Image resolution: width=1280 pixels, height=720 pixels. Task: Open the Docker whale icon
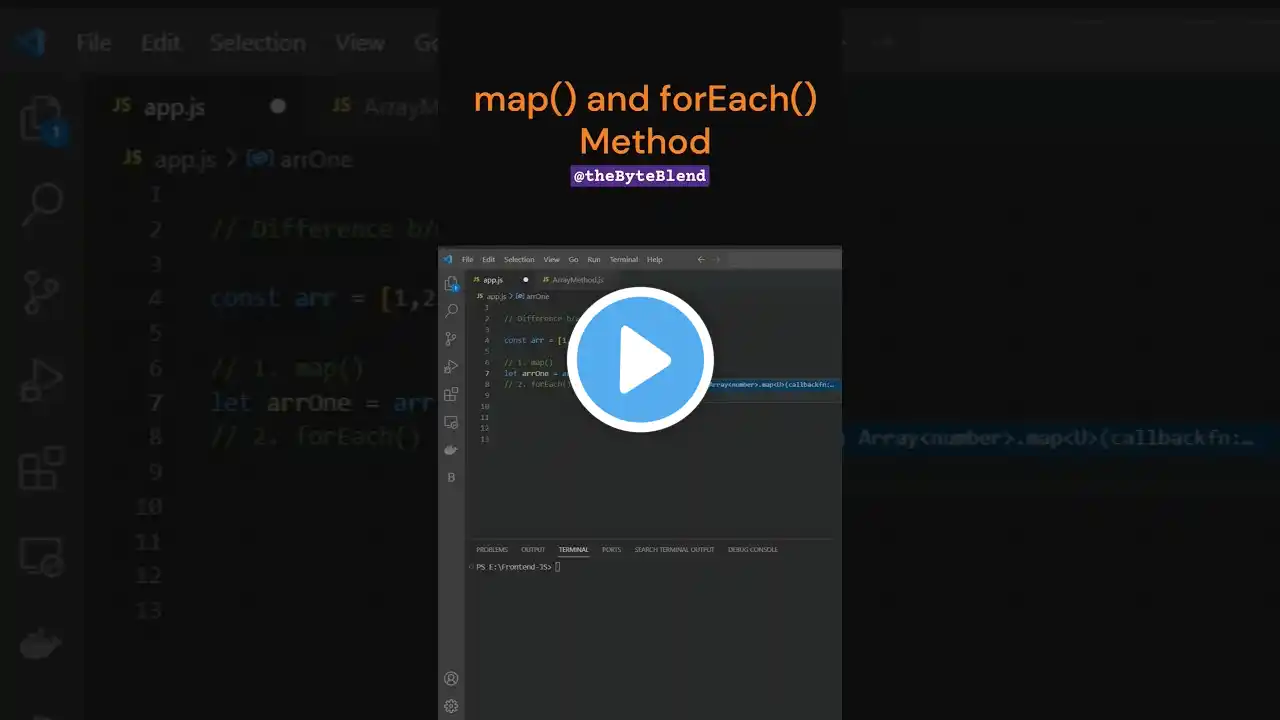pyautogui.click(x=451, y=450)
